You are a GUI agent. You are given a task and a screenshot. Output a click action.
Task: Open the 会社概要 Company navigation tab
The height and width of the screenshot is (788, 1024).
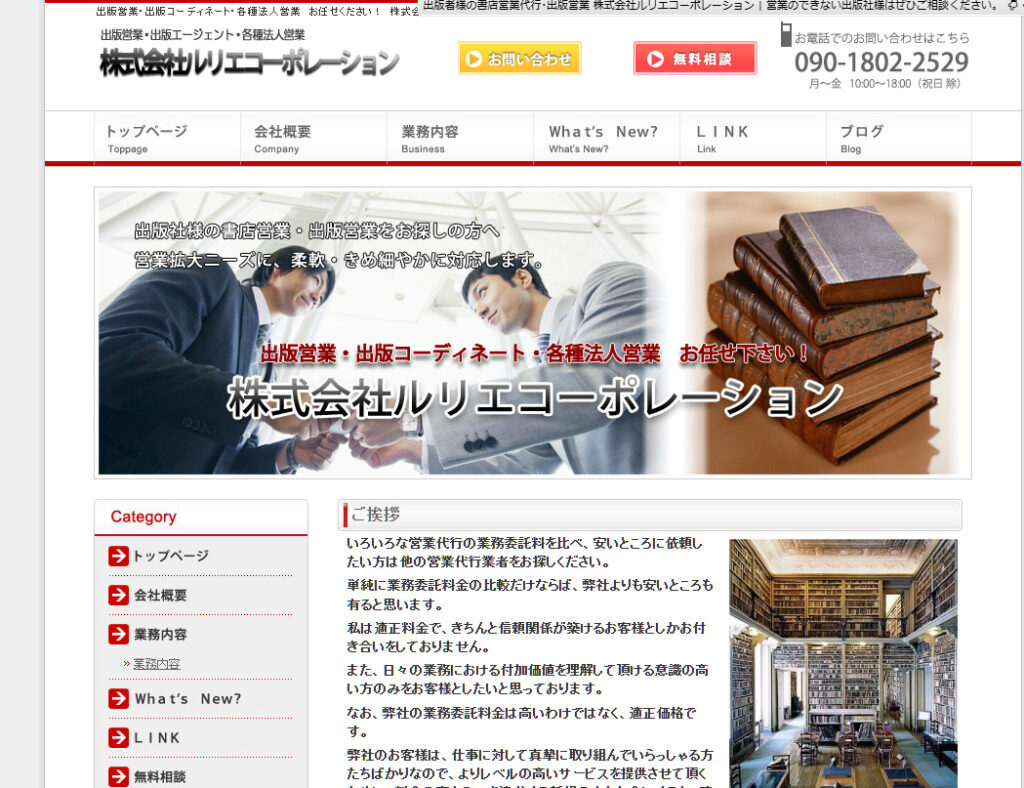click(313, 138)
